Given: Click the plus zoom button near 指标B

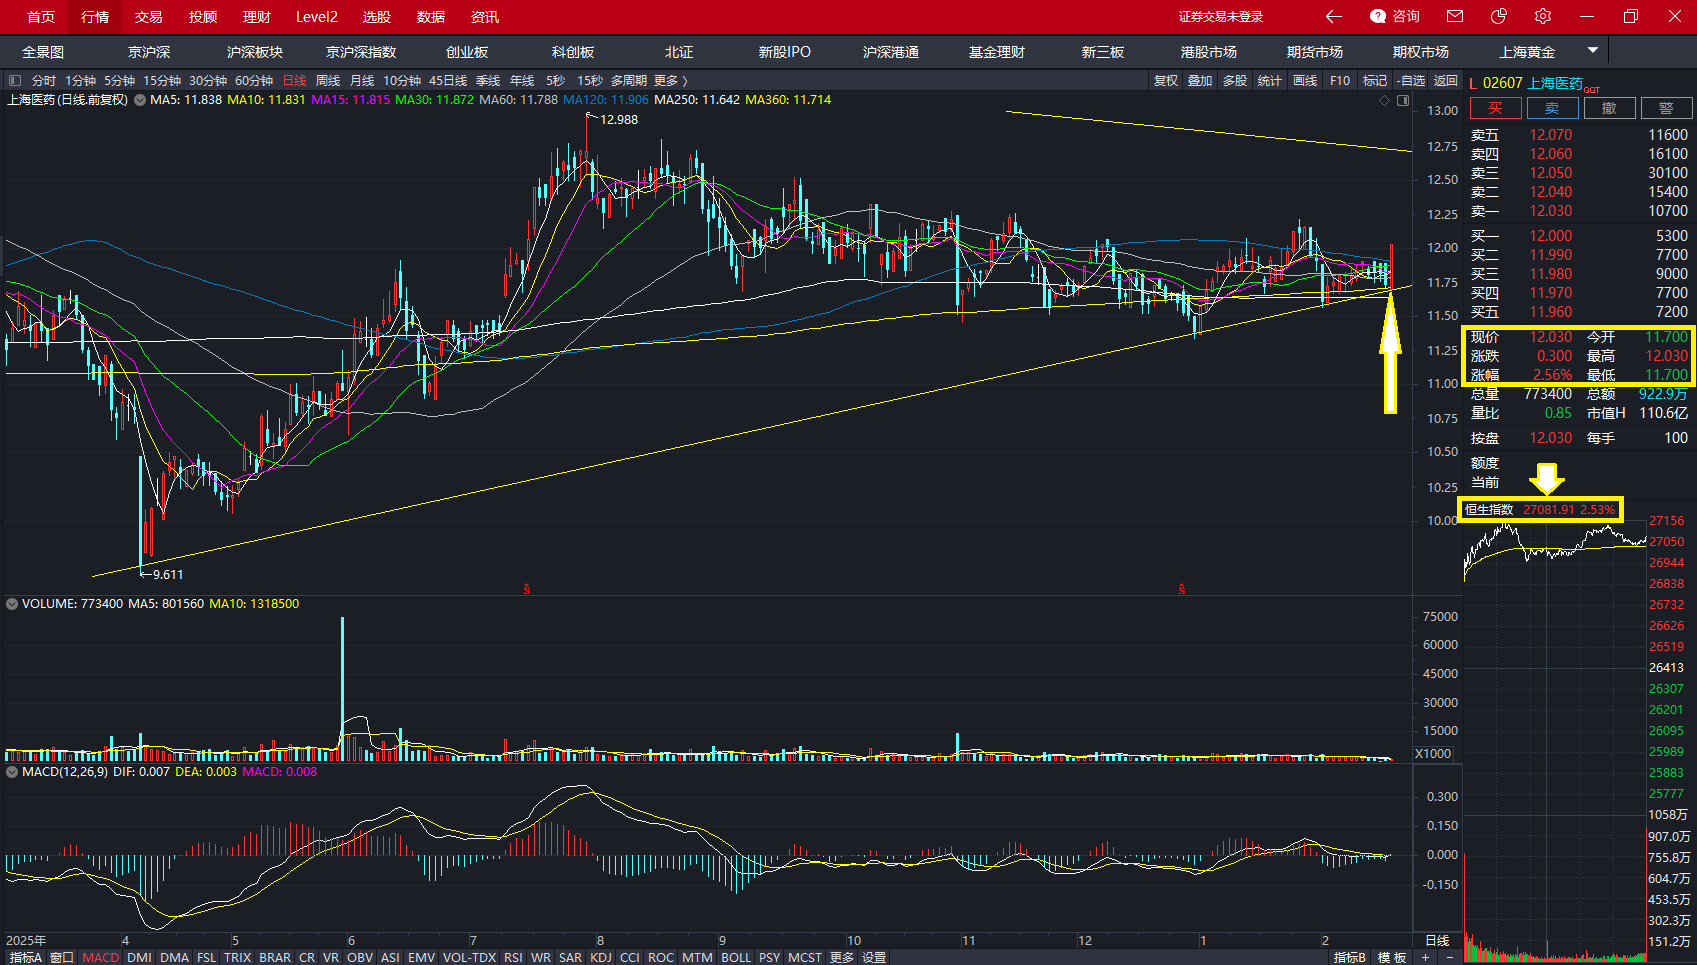Looking at the screenshot, I should [x=1426, y=957].
